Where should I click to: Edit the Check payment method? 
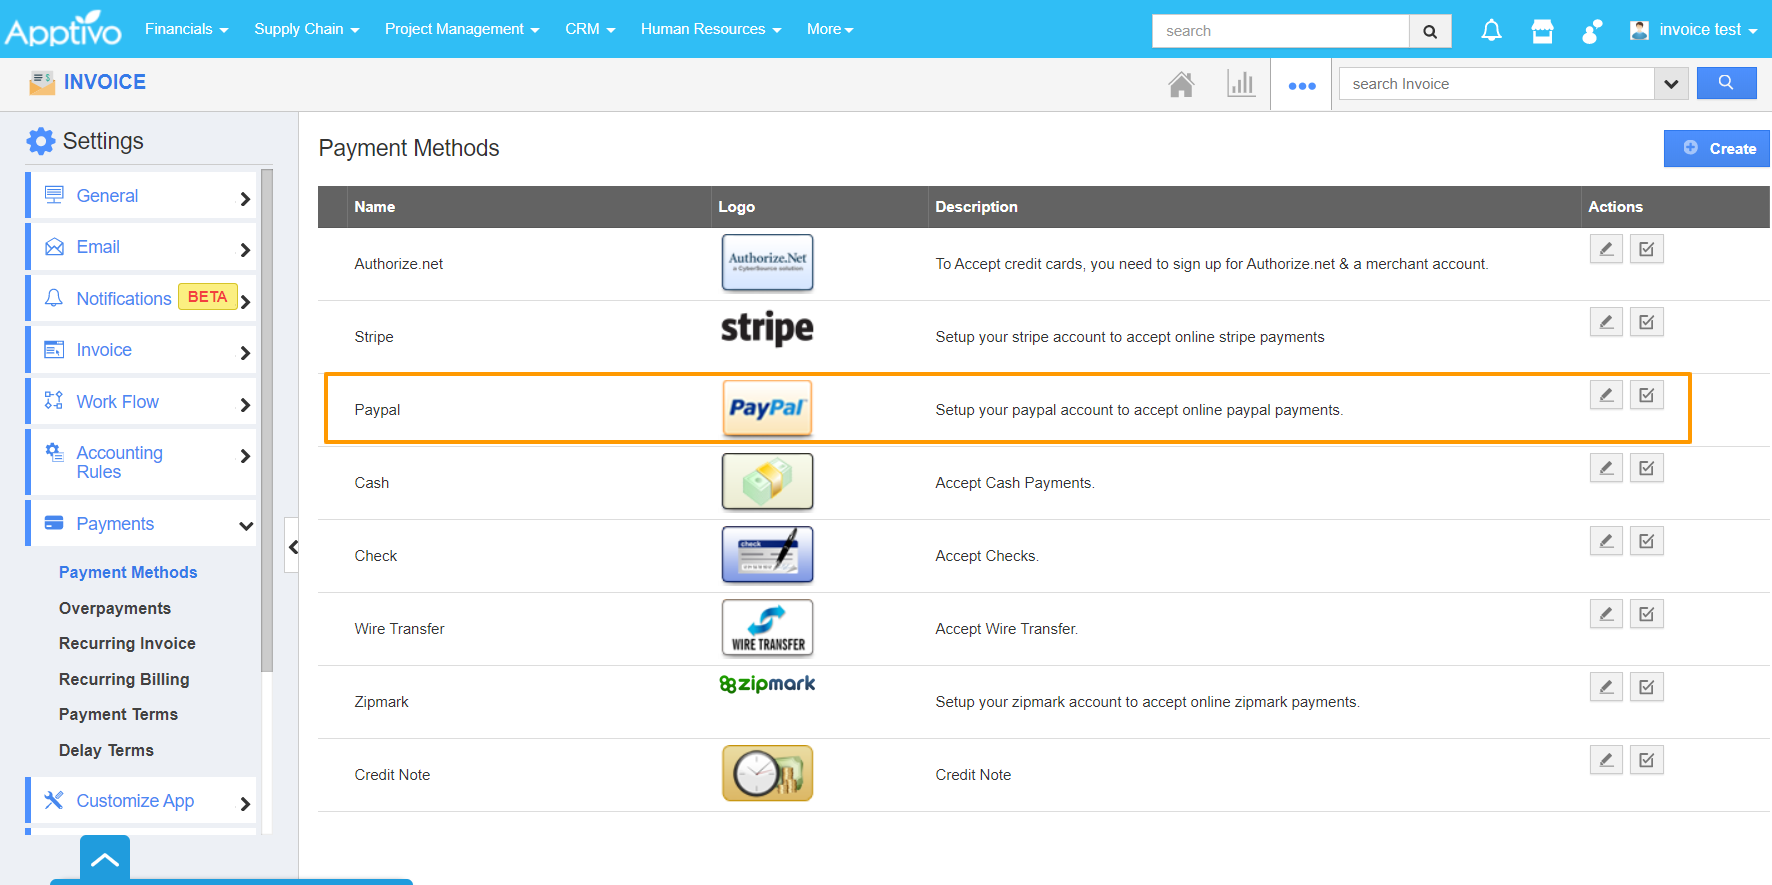pos(1606,541)
